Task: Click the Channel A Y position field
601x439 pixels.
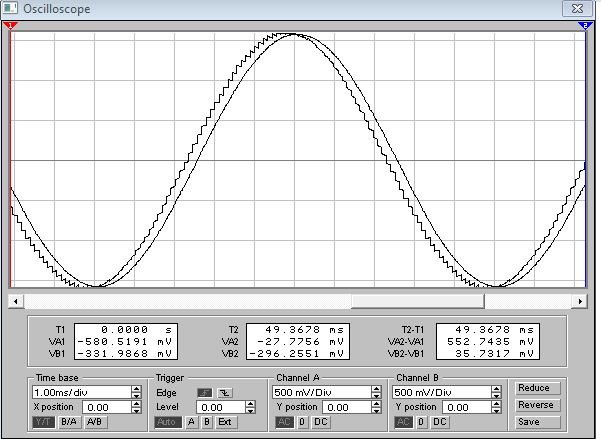Action: [347, 407]
